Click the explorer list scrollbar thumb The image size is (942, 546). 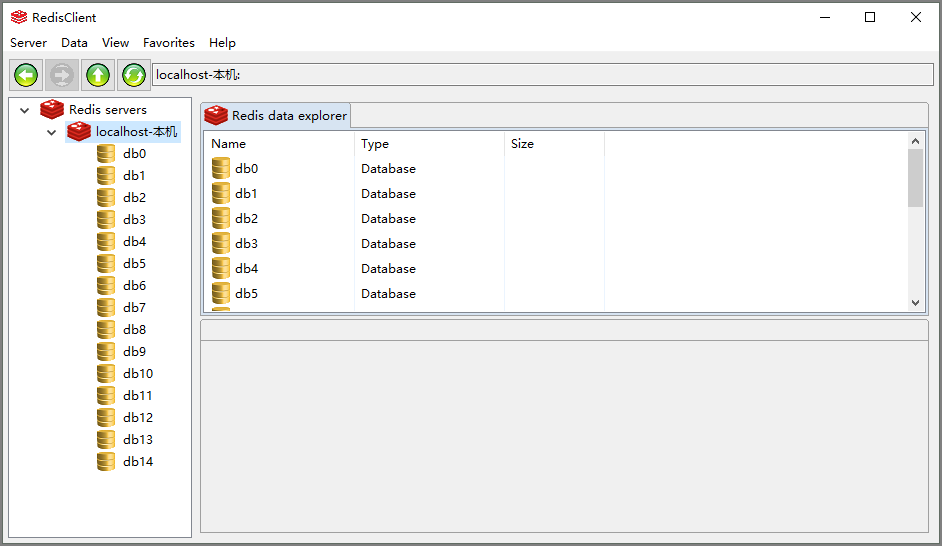point(916,178)
